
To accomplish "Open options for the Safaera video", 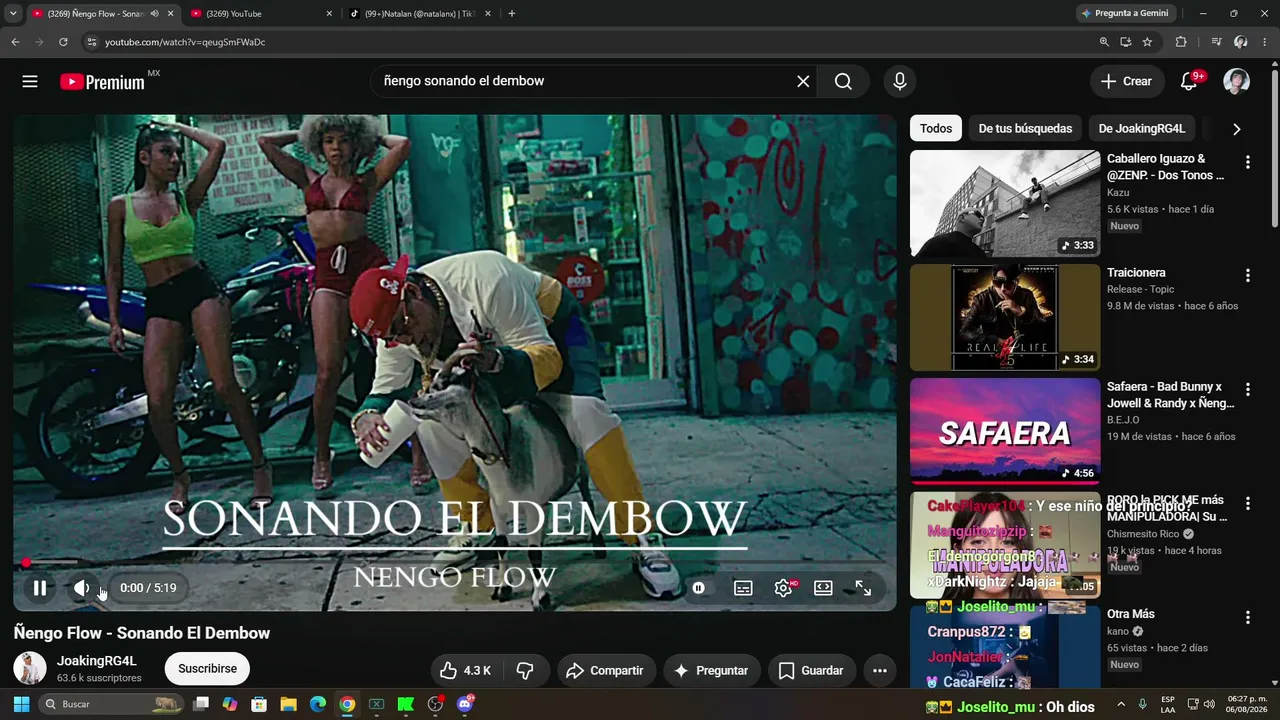I will [1247, 390].
